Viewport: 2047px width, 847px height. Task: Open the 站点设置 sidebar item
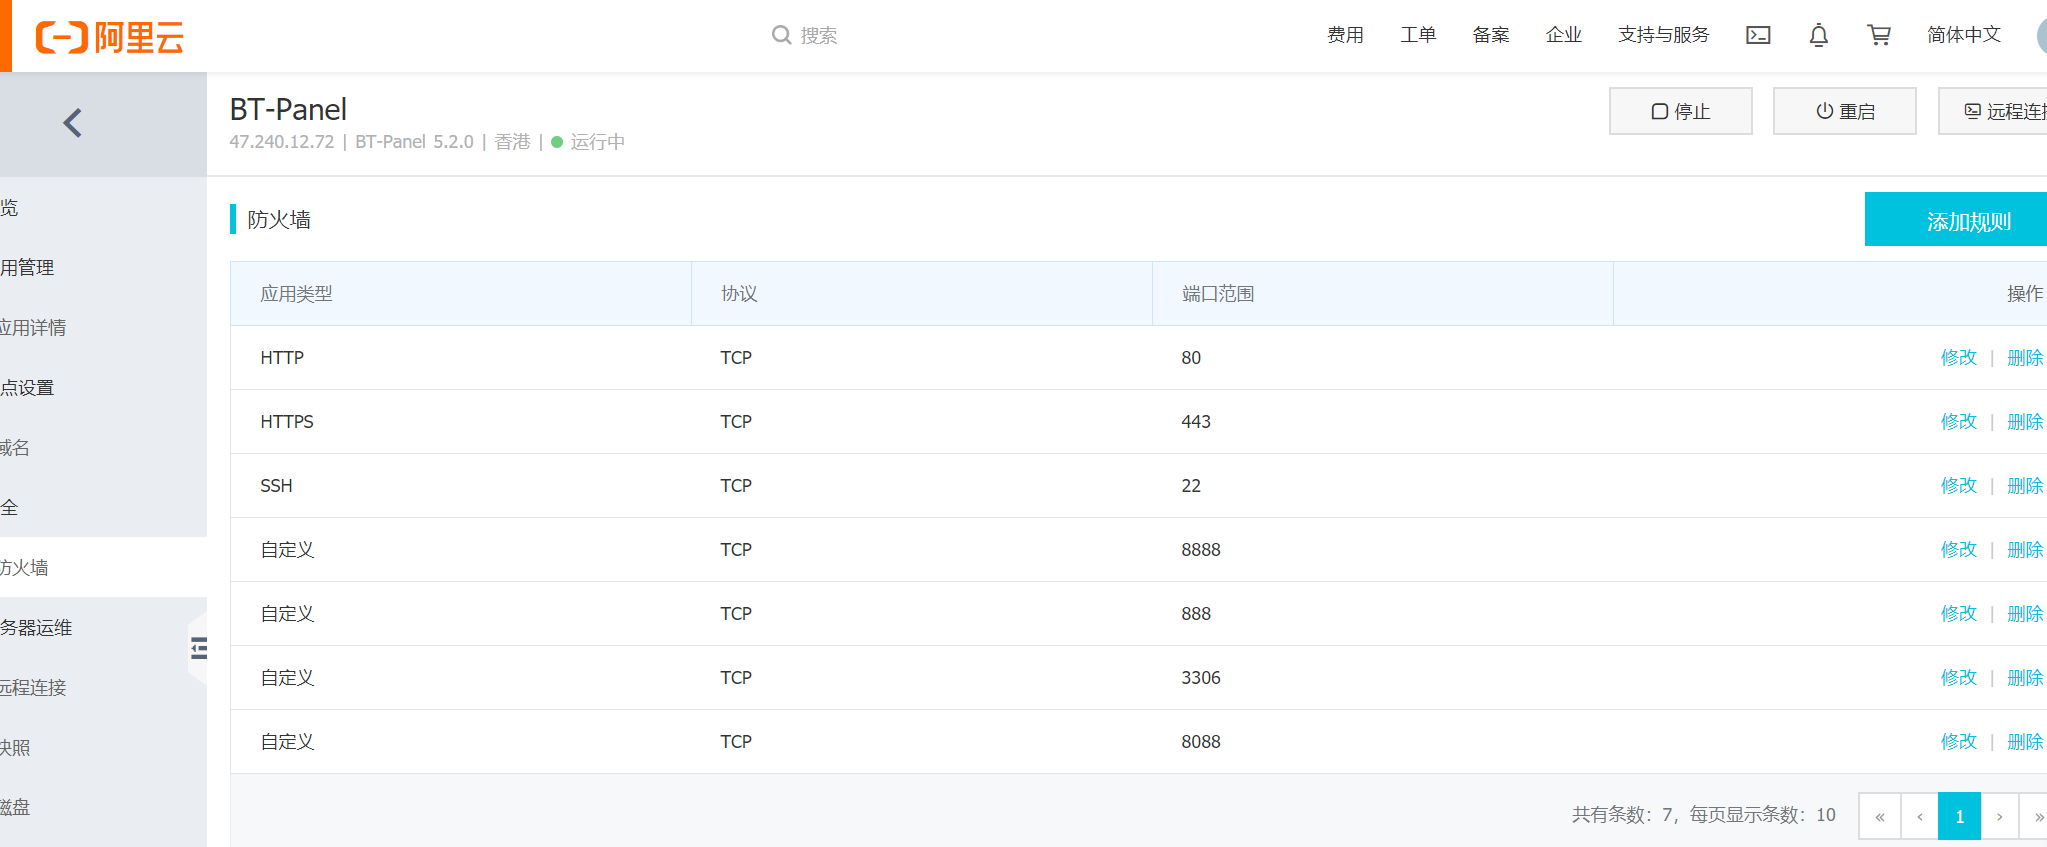click(x=103, y=387)
